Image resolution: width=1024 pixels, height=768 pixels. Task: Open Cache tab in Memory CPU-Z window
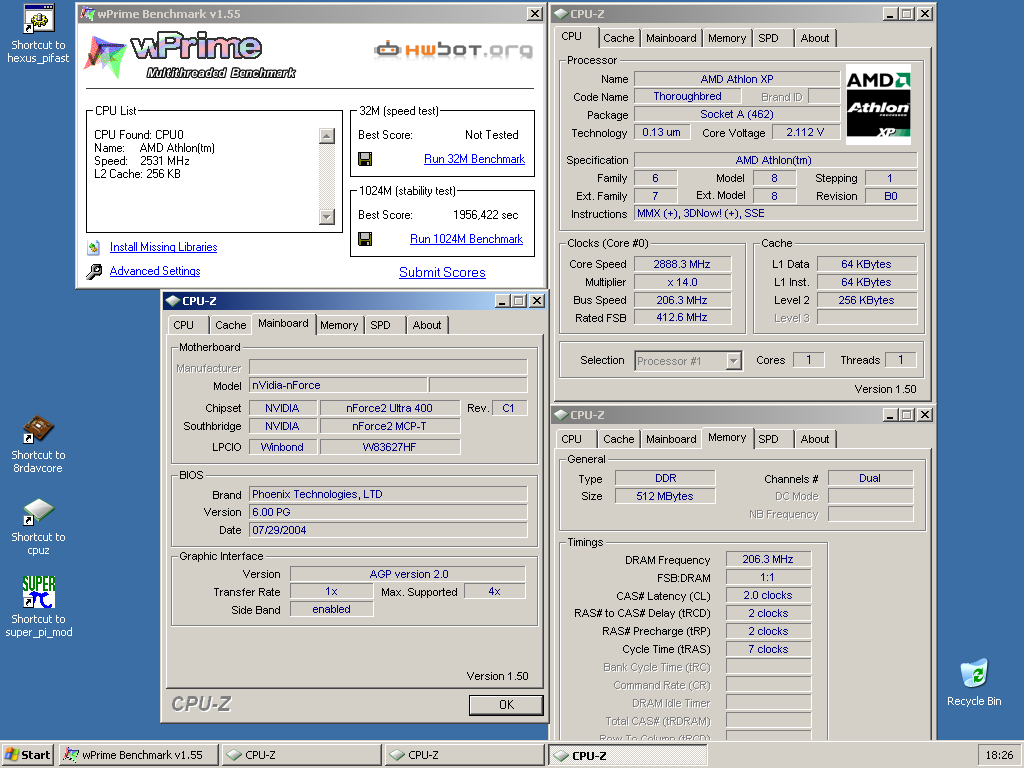click(618, 439)
